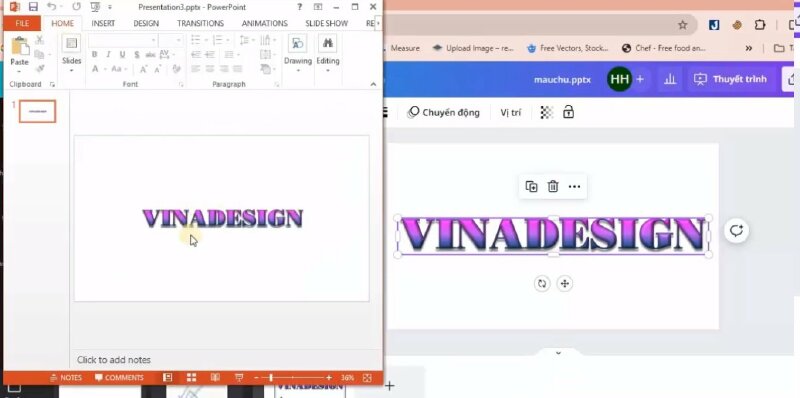Open the FILE tab
The image size is (800, 398).
pos(22,23)
